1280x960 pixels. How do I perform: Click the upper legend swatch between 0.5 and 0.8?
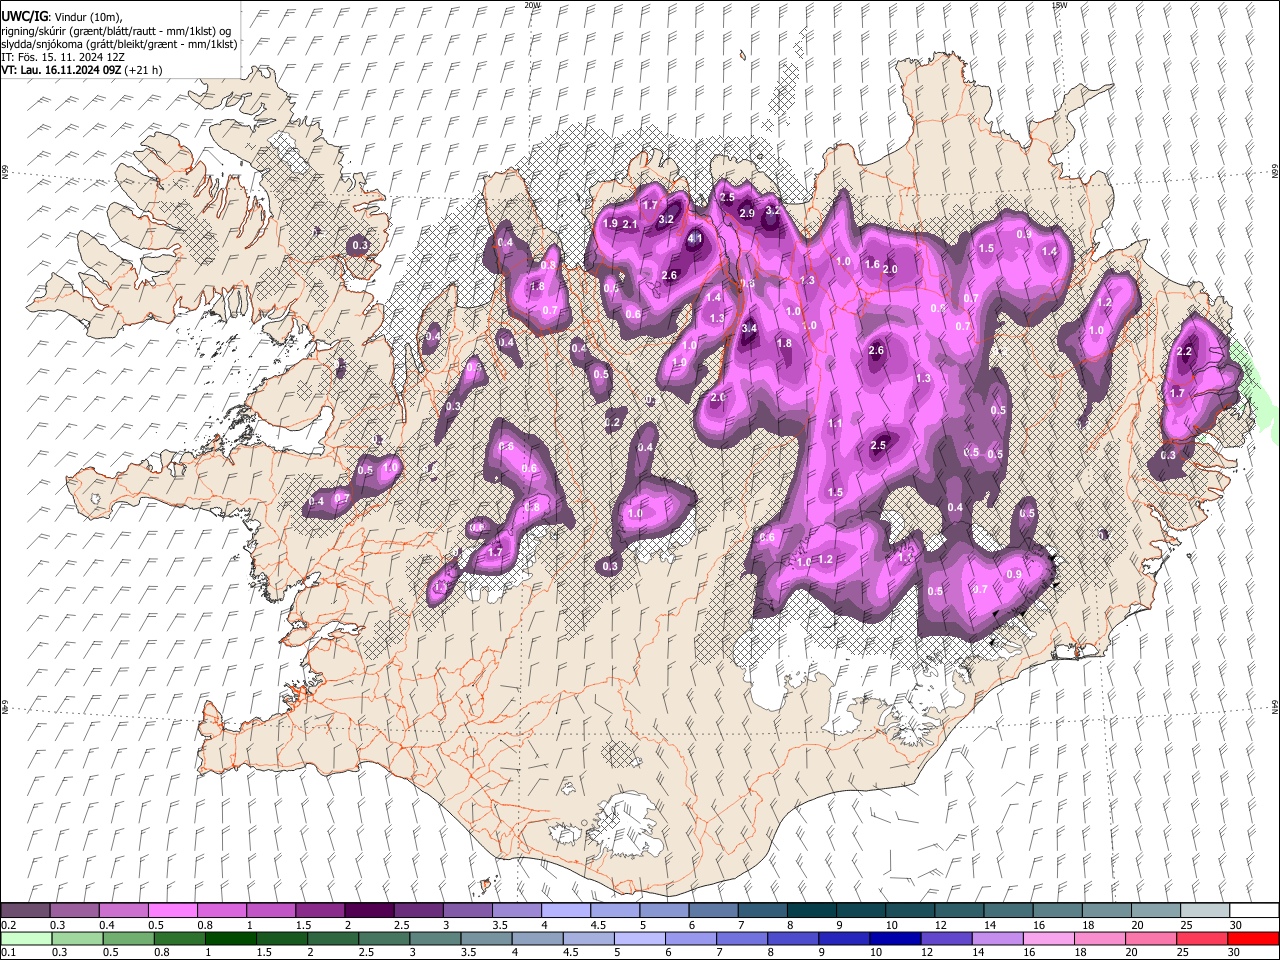[172, 910]
